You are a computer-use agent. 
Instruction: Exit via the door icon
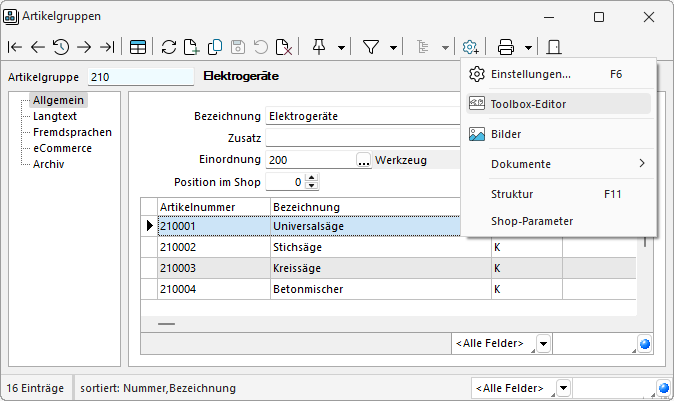coord(555,47)
